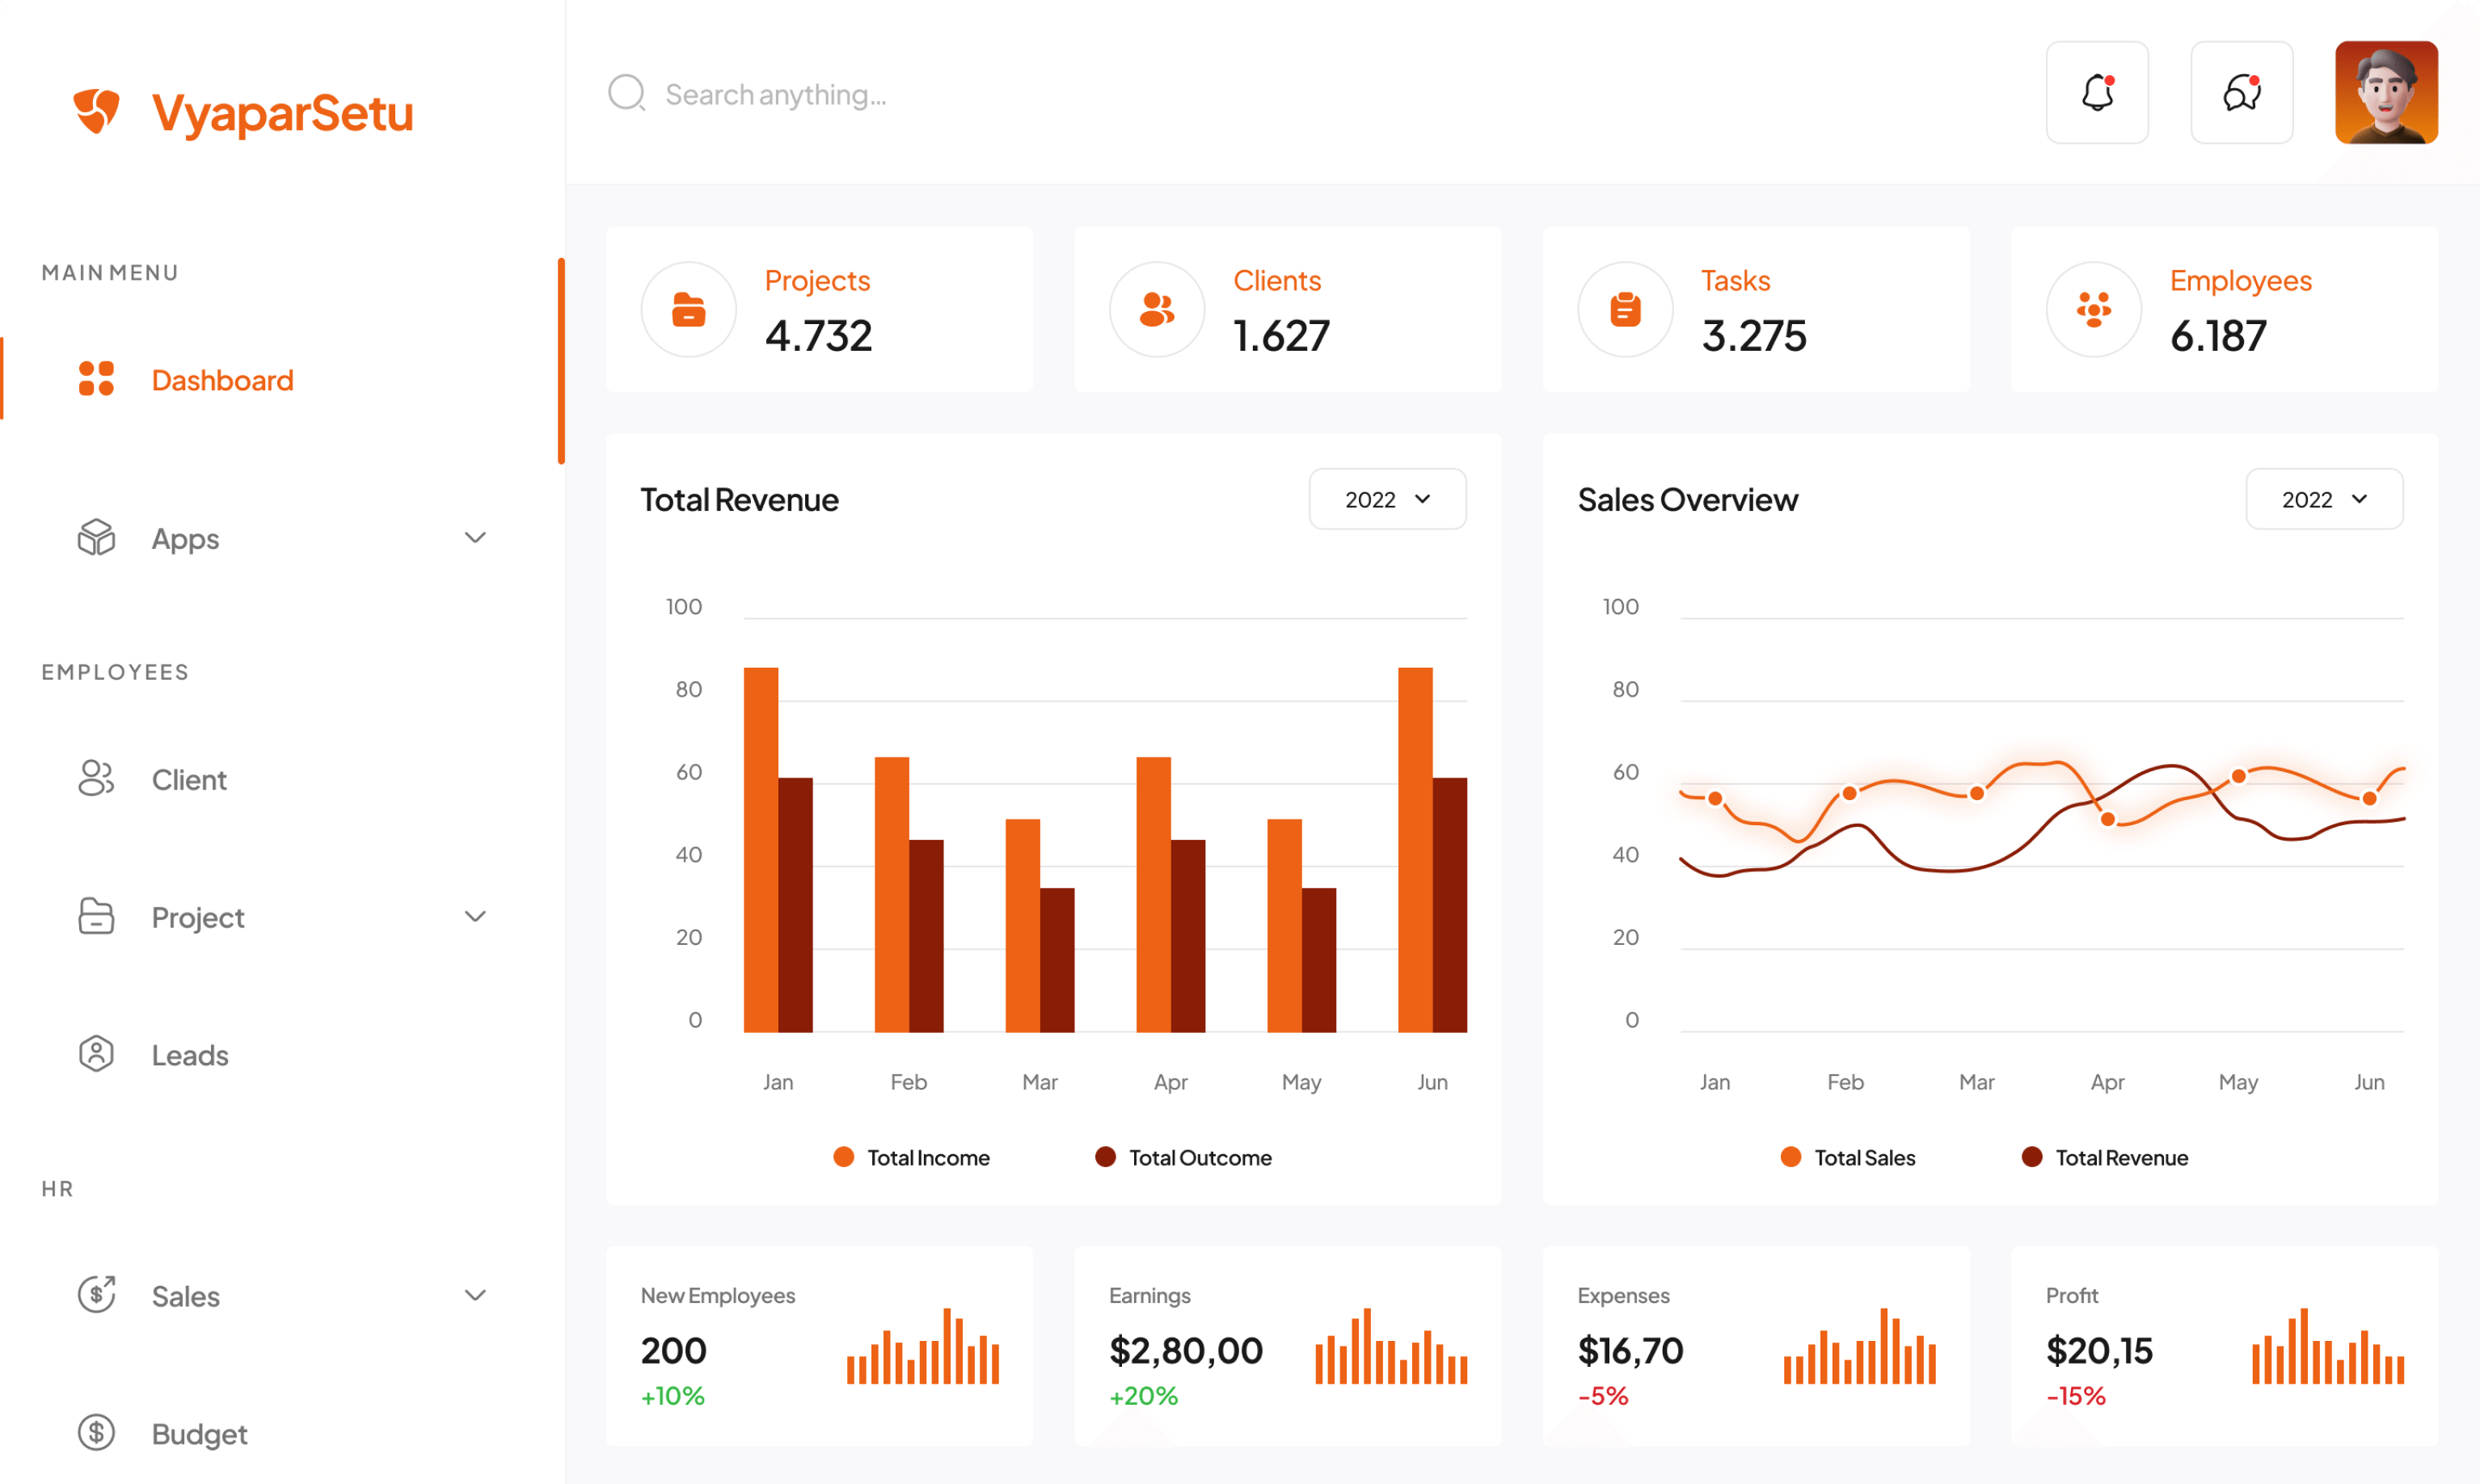Toggle Total Sales legend series

point(1848,1157)
